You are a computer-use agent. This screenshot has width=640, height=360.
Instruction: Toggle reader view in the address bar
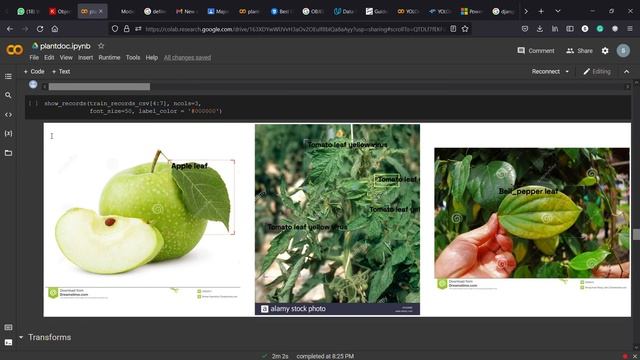point(453,29)
